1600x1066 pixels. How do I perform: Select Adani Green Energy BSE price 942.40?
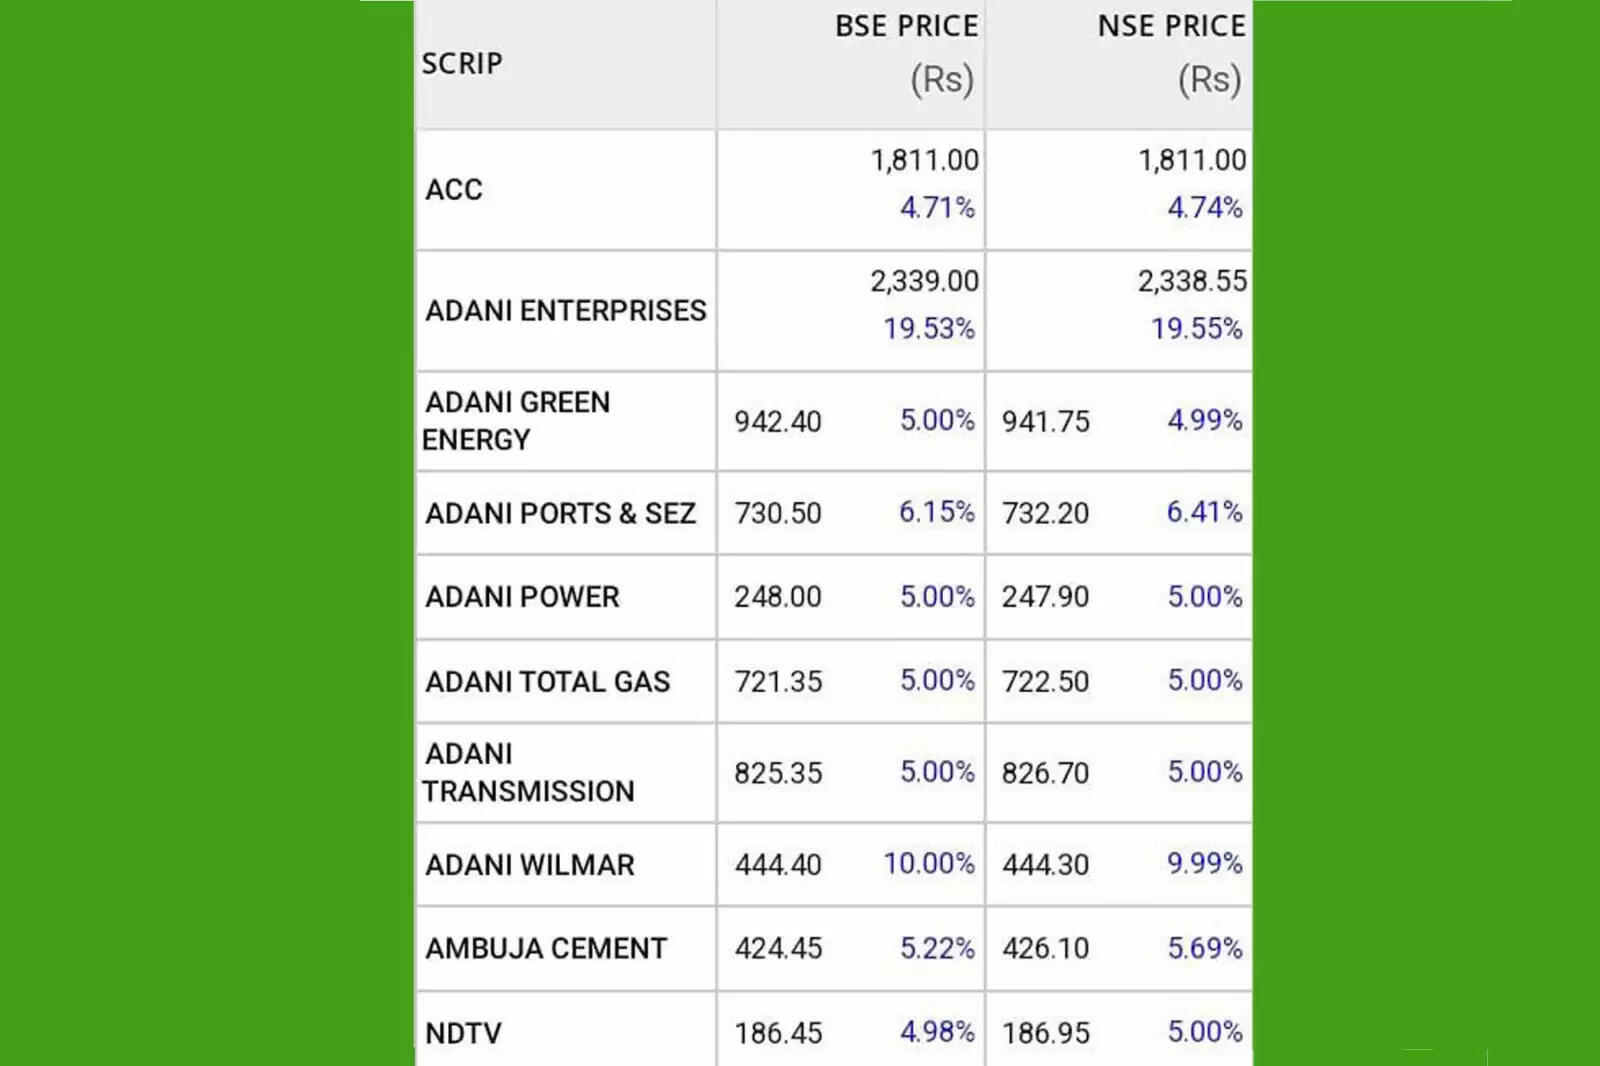coord(778,422)
